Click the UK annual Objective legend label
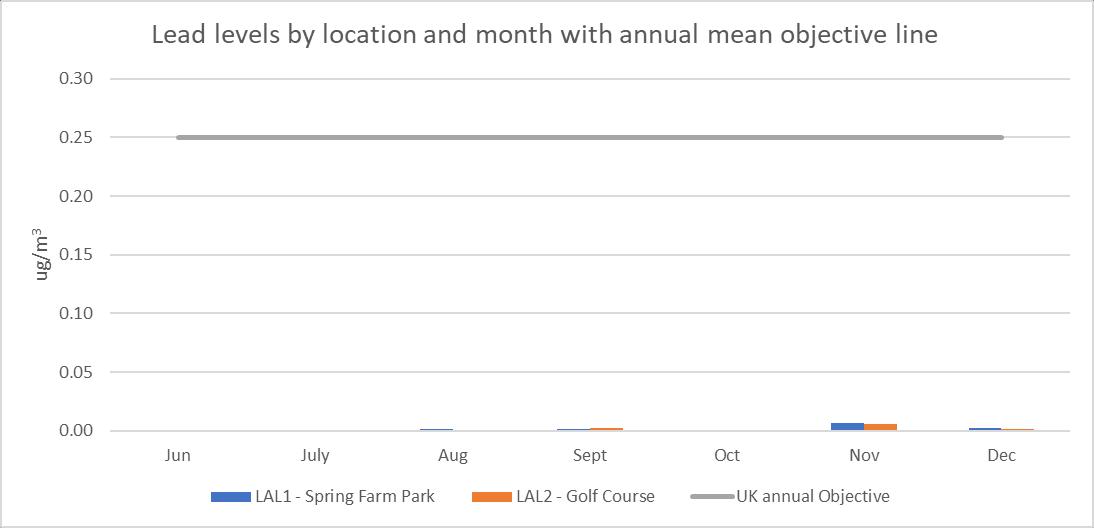The width and height of the screenshot is (1094, 528). tap(812, 496)
